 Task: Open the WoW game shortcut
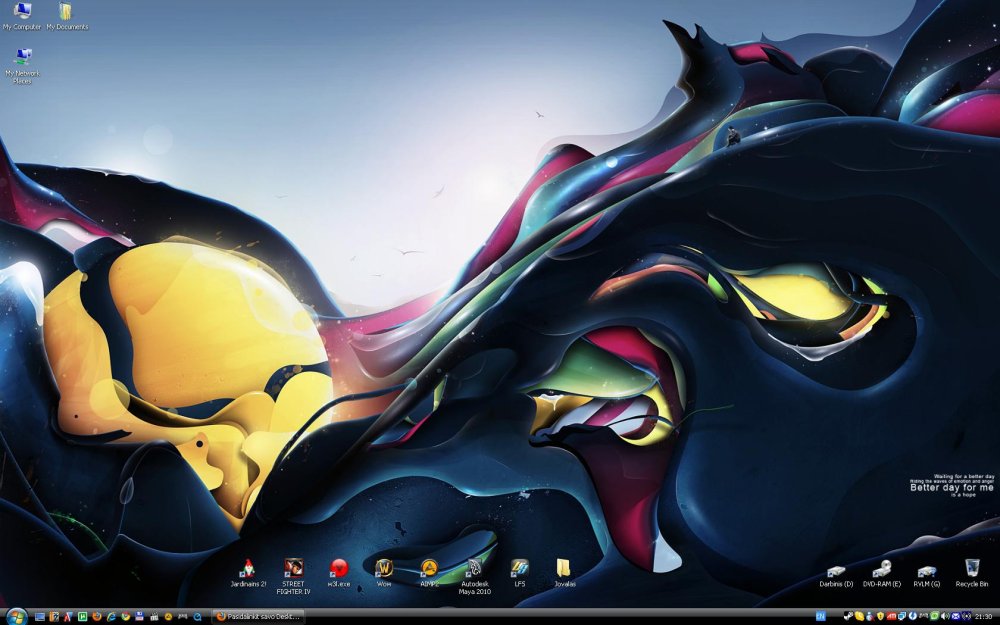(x=384, y=568)
